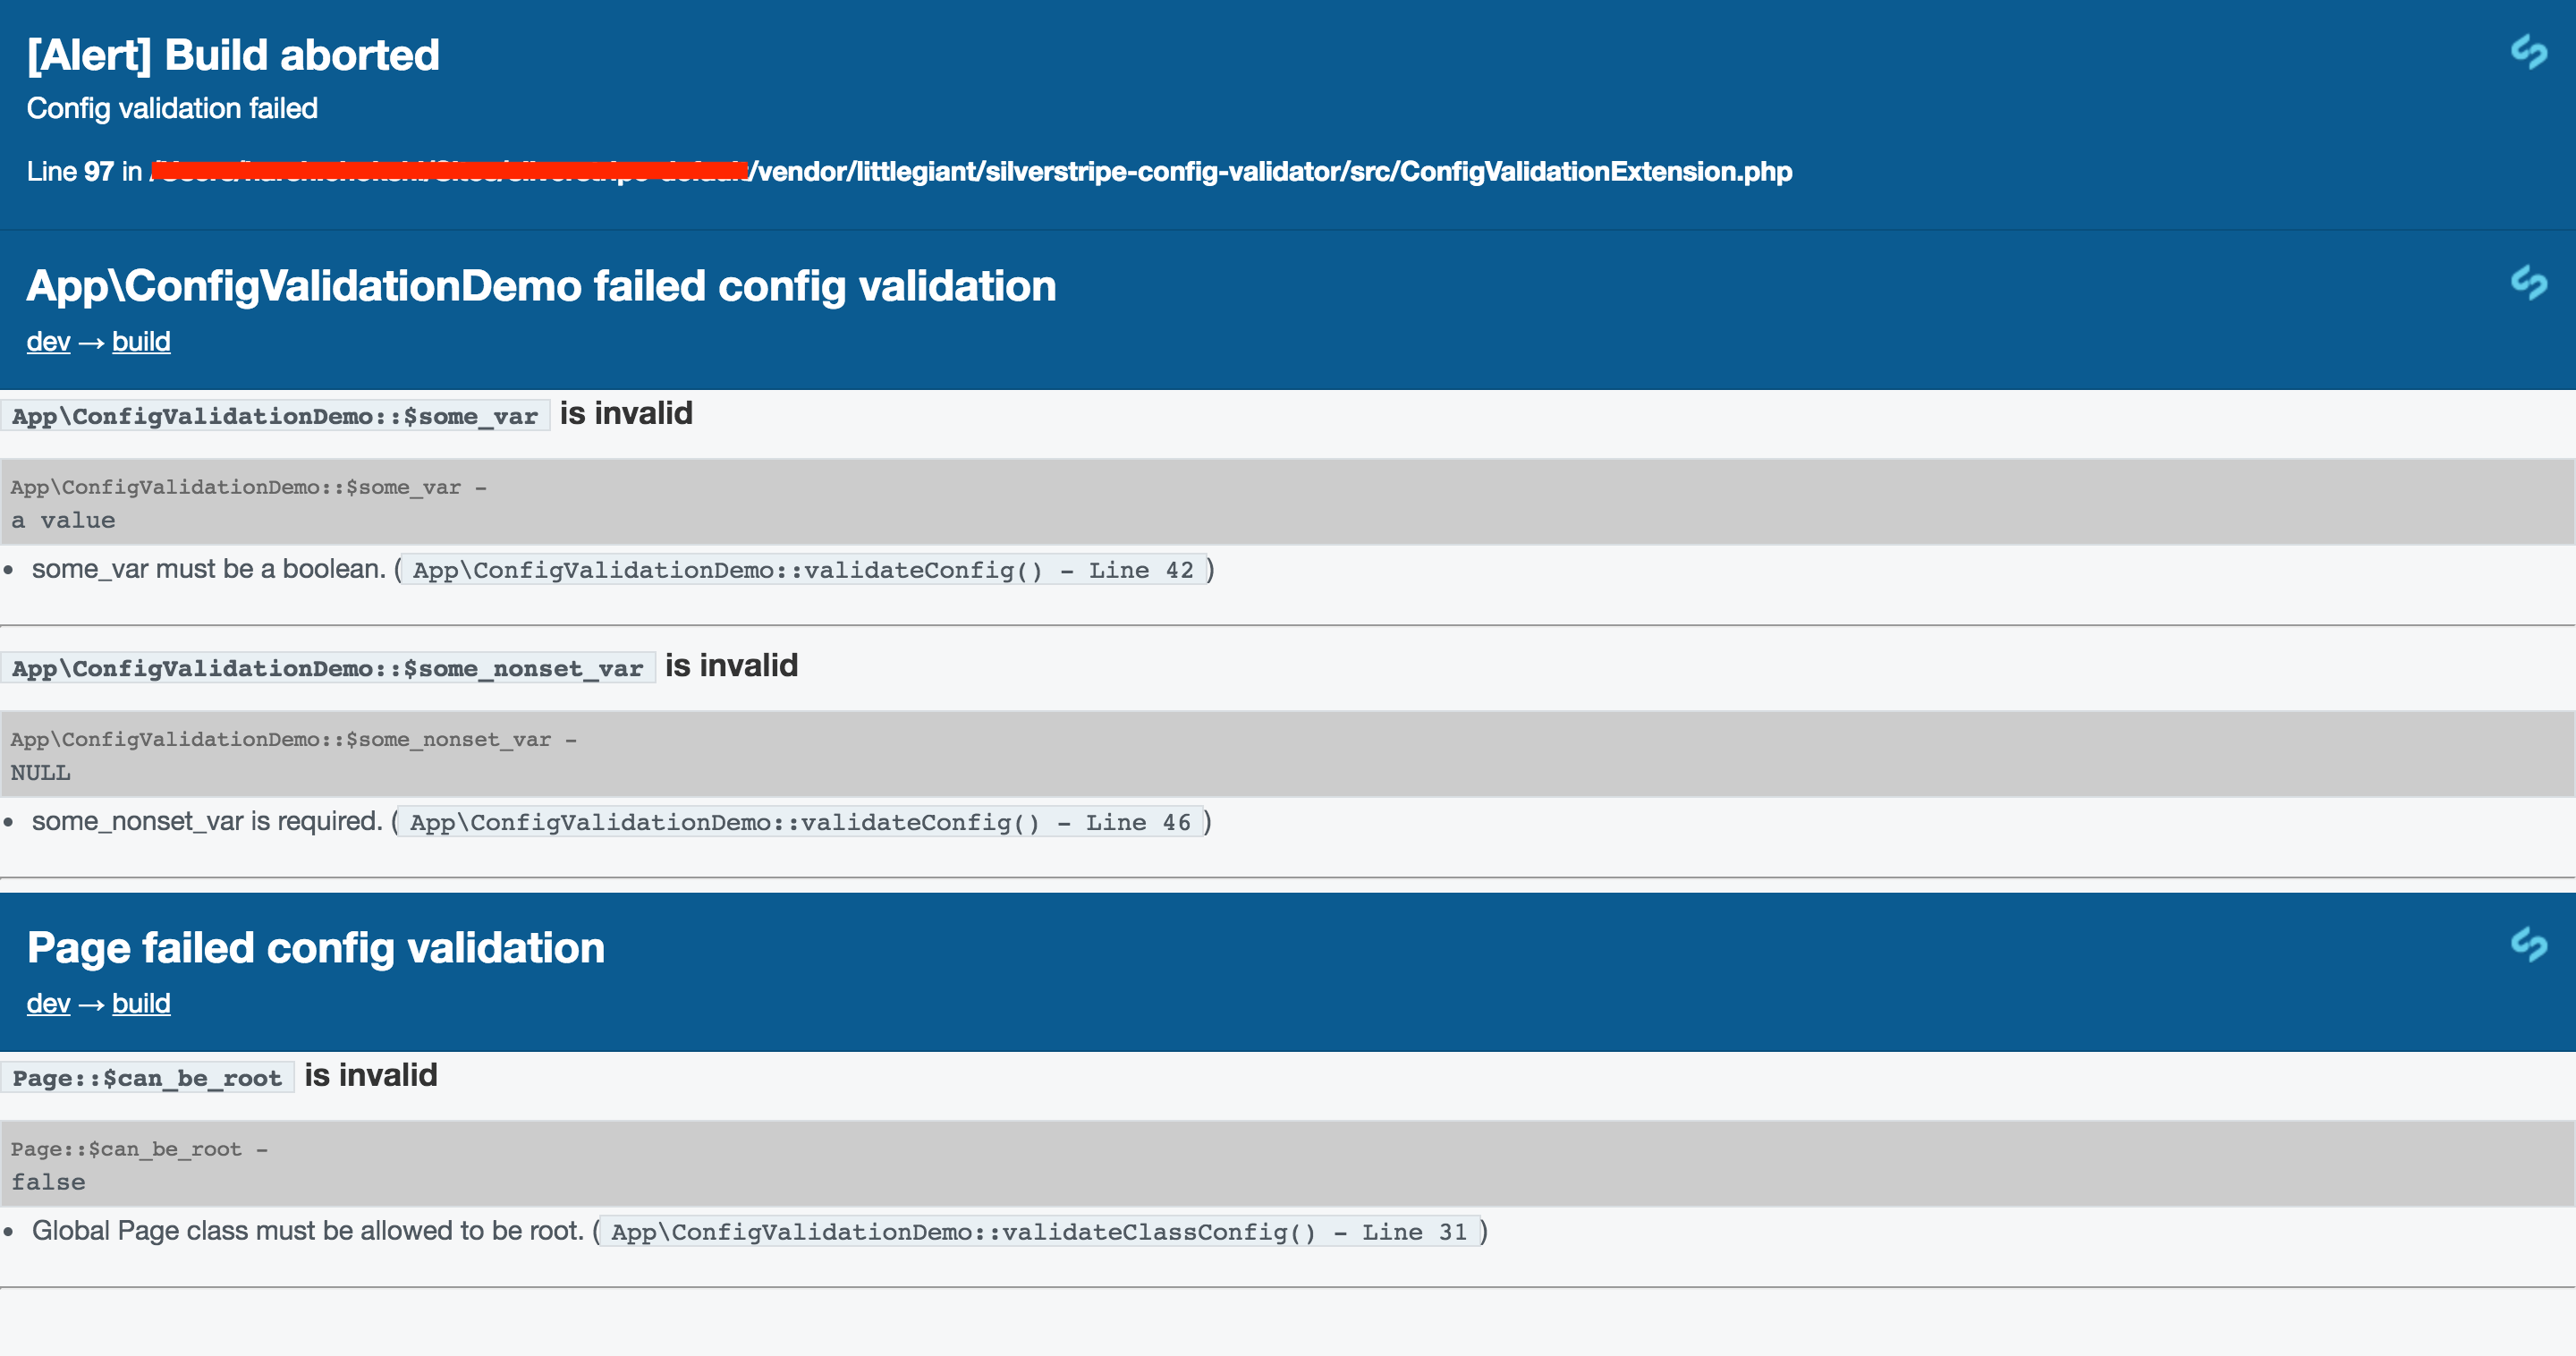
Task: Open the dev link under ConfigValidationDemo heading
Action: click(x=48, y=342)
